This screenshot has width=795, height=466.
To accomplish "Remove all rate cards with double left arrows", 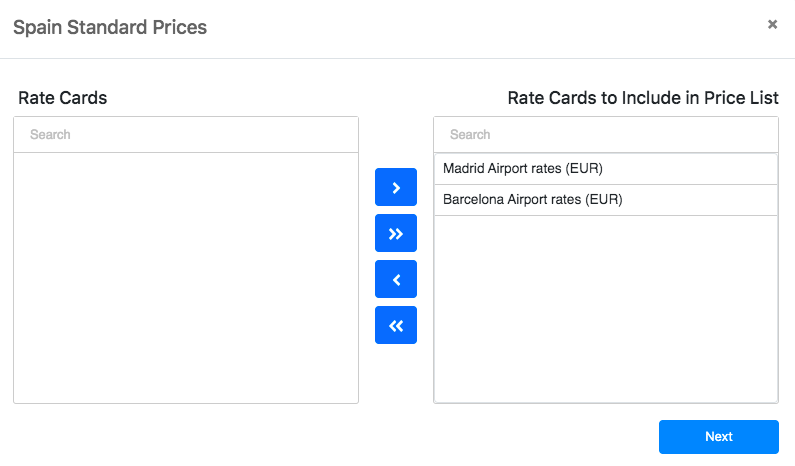I will pos(395,325).
